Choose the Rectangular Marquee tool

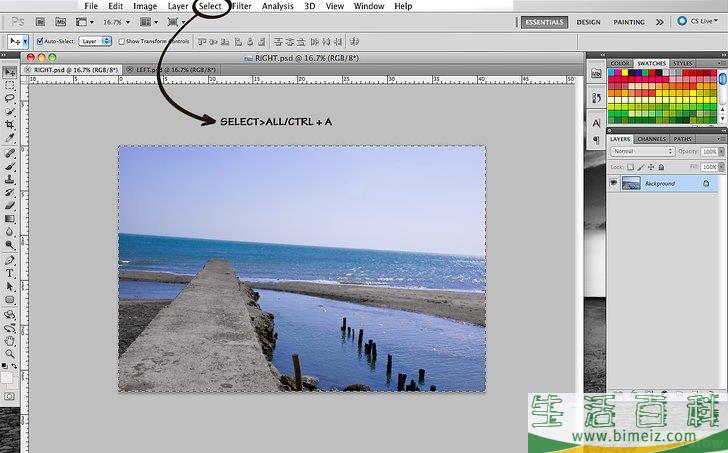point(10,86)
